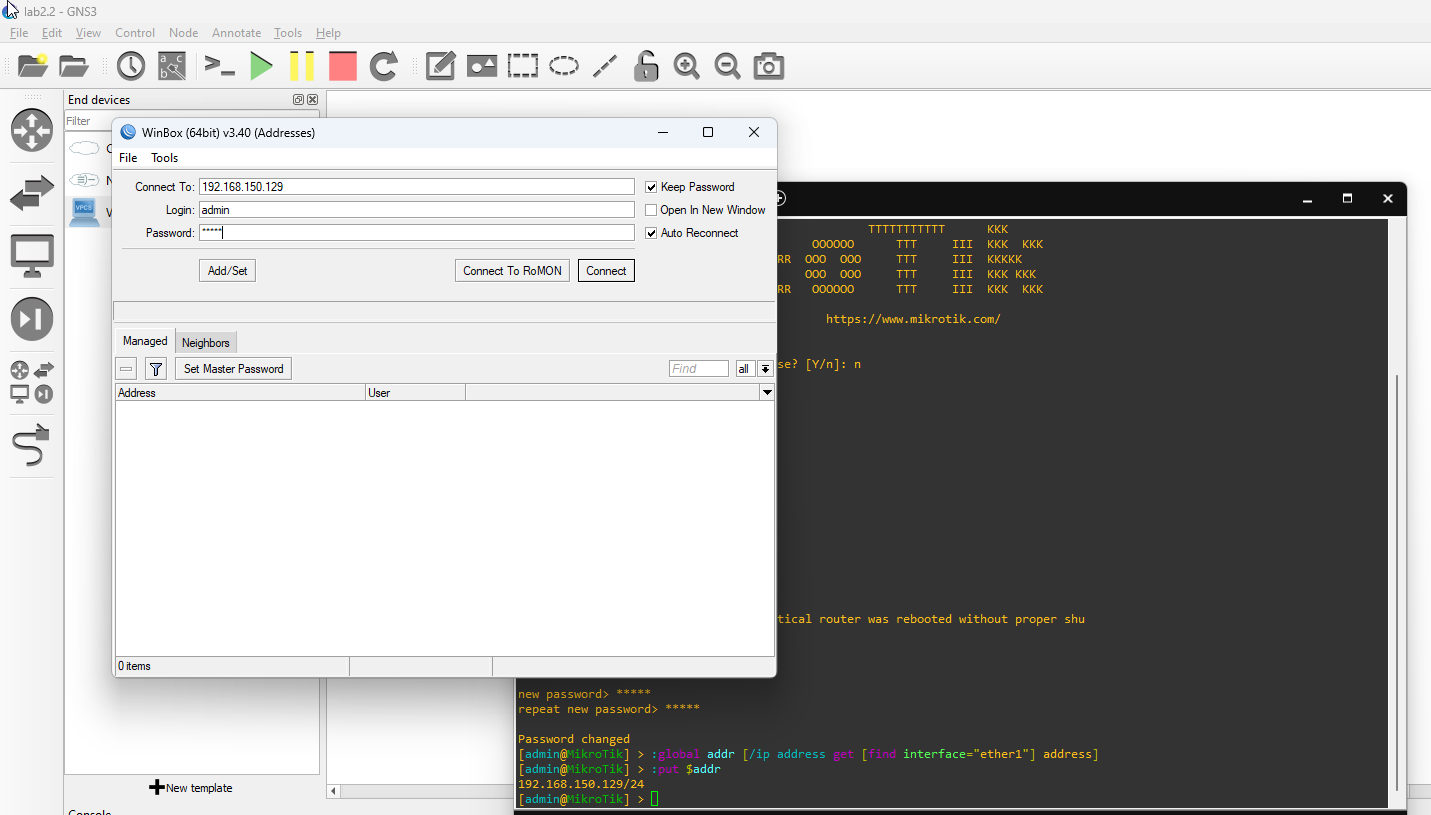This screenshot has width=1431, height=815.
Task: Switch to the Neighbors tab
Action: point(206,342)
